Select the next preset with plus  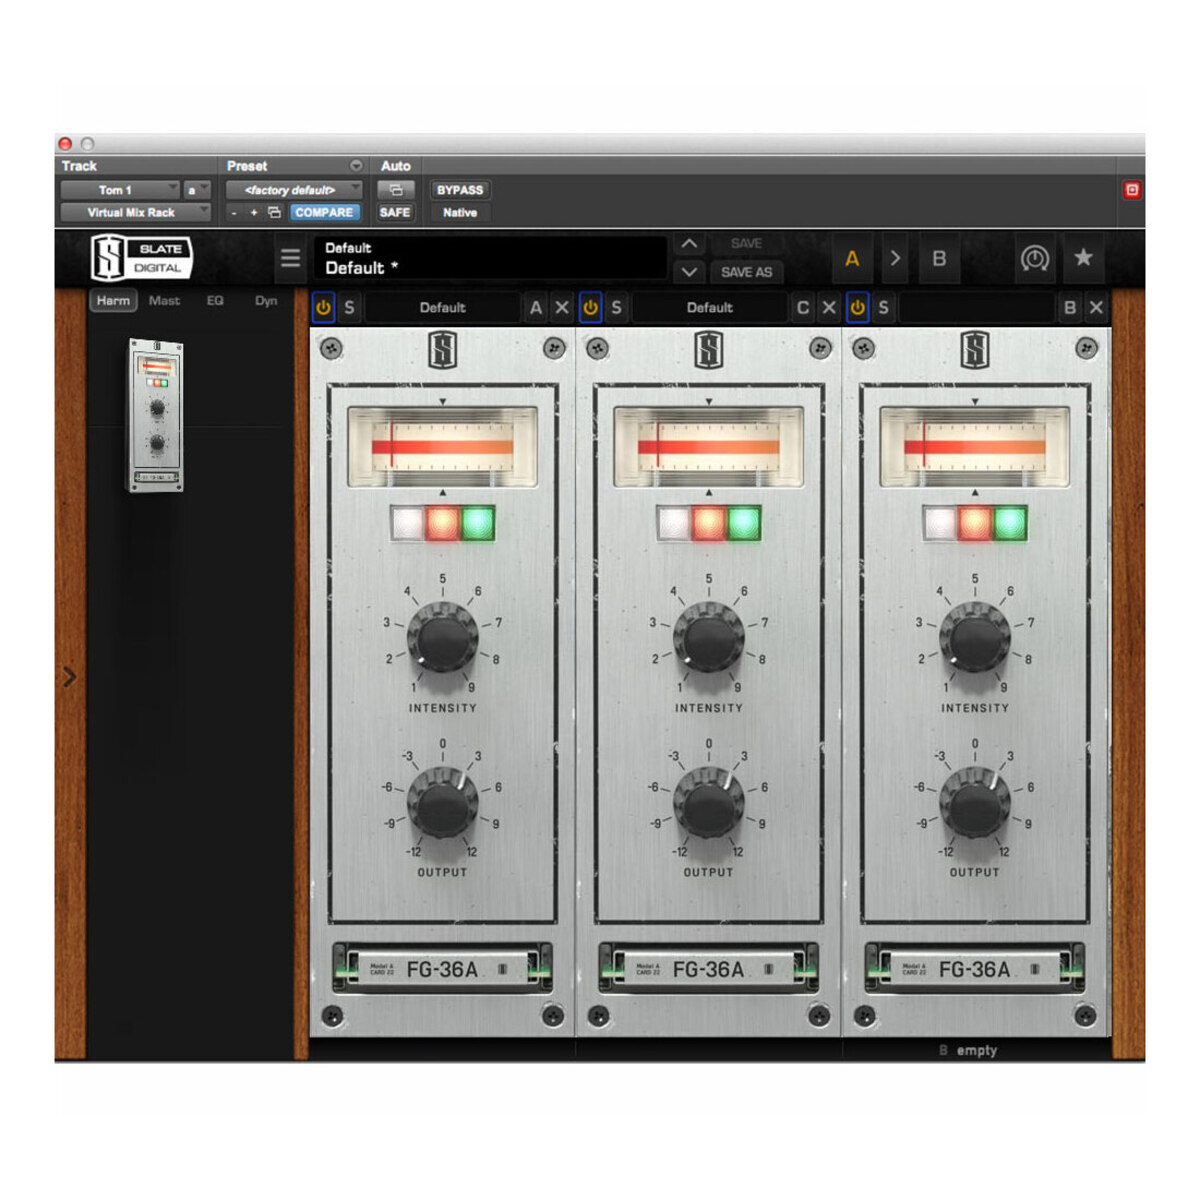254,213
